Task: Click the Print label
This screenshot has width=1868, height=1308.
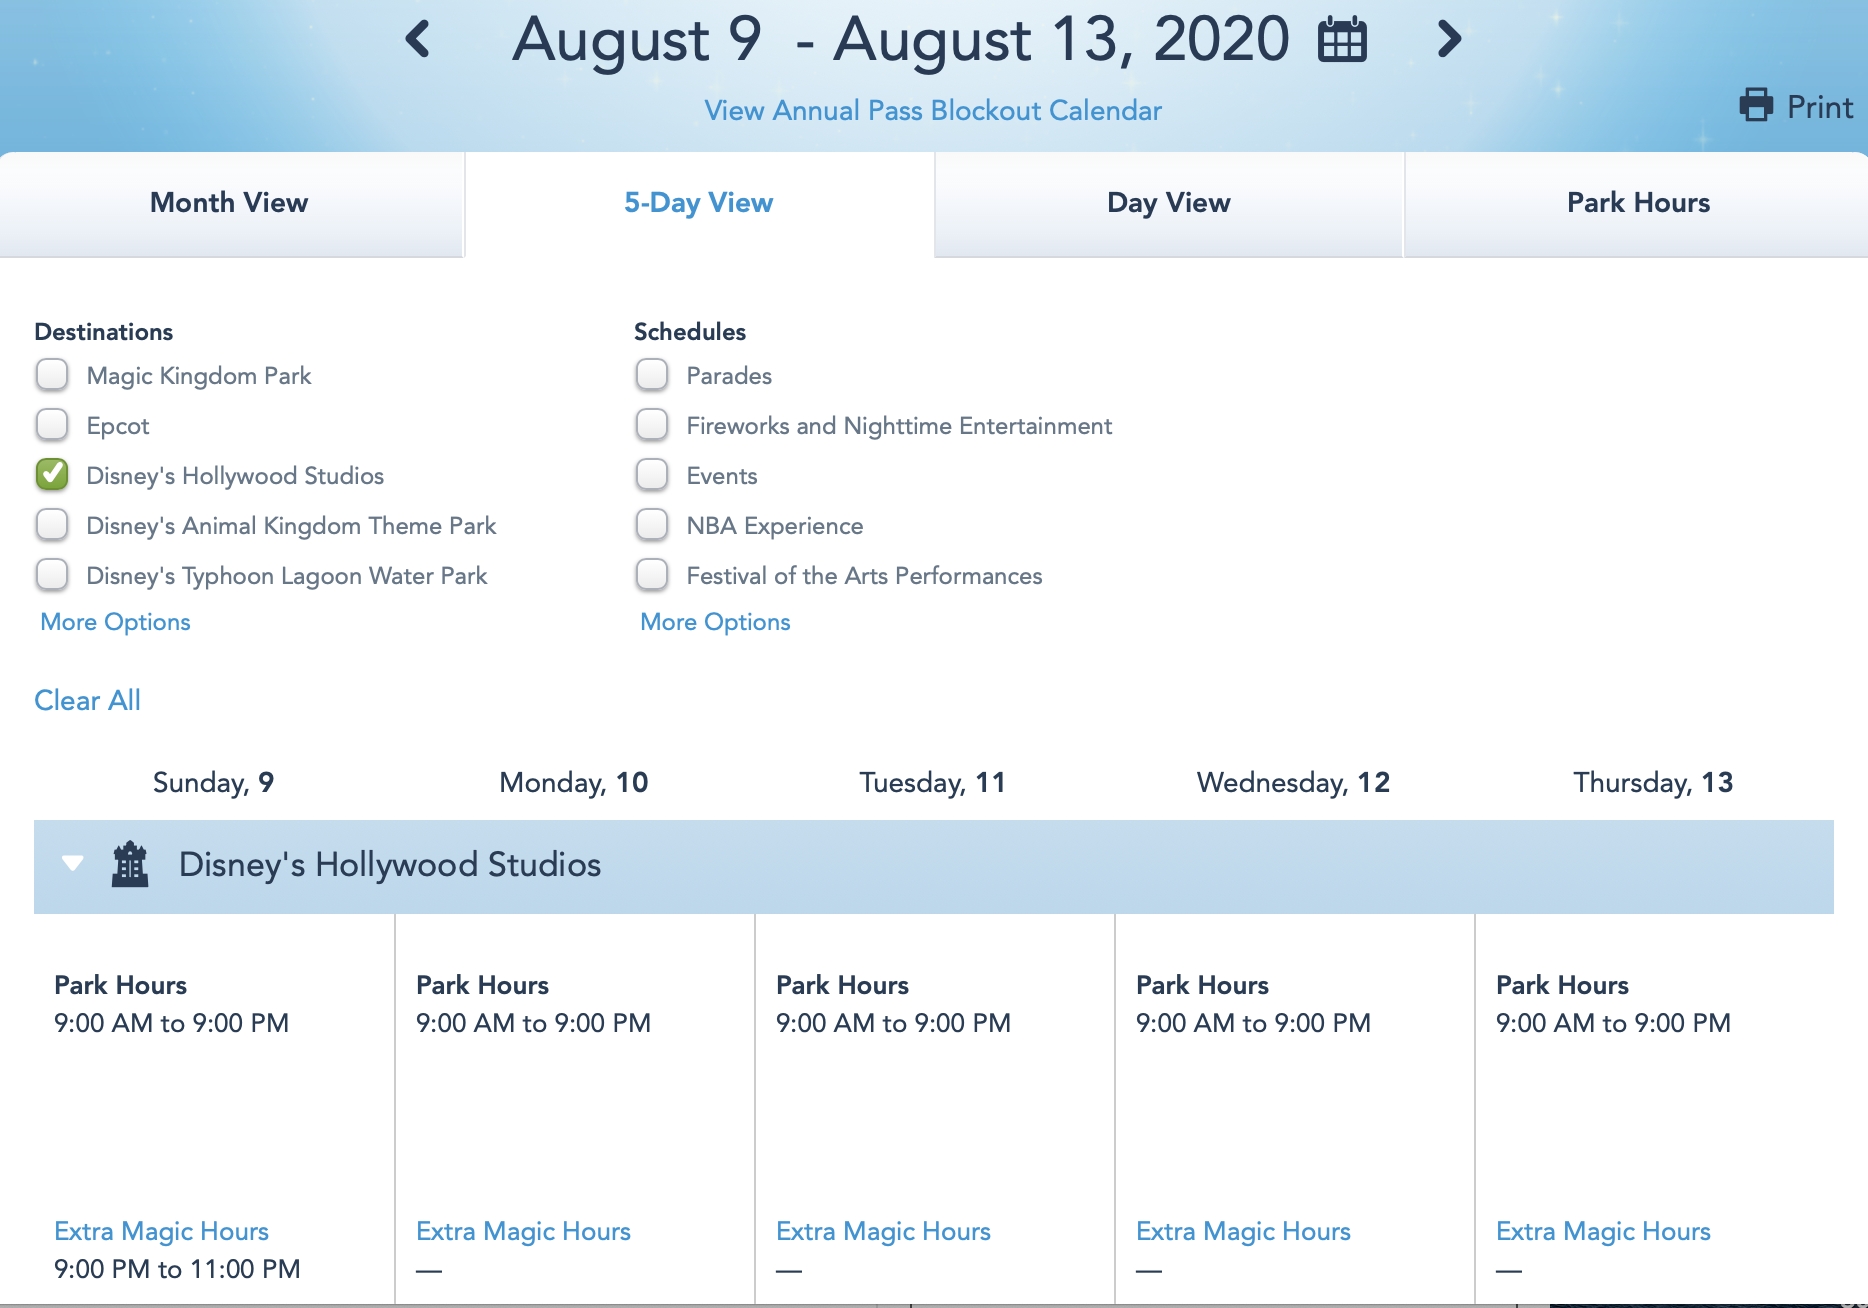Action: click(x=1820, y=107)
